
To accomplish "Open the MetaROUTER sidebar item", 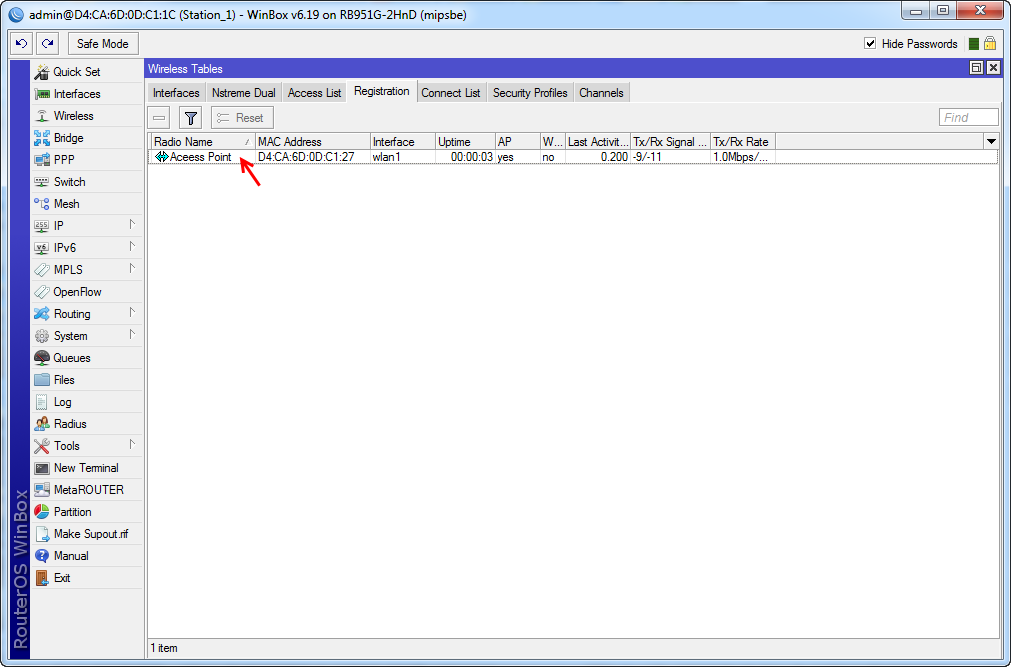I will [86, 490].
